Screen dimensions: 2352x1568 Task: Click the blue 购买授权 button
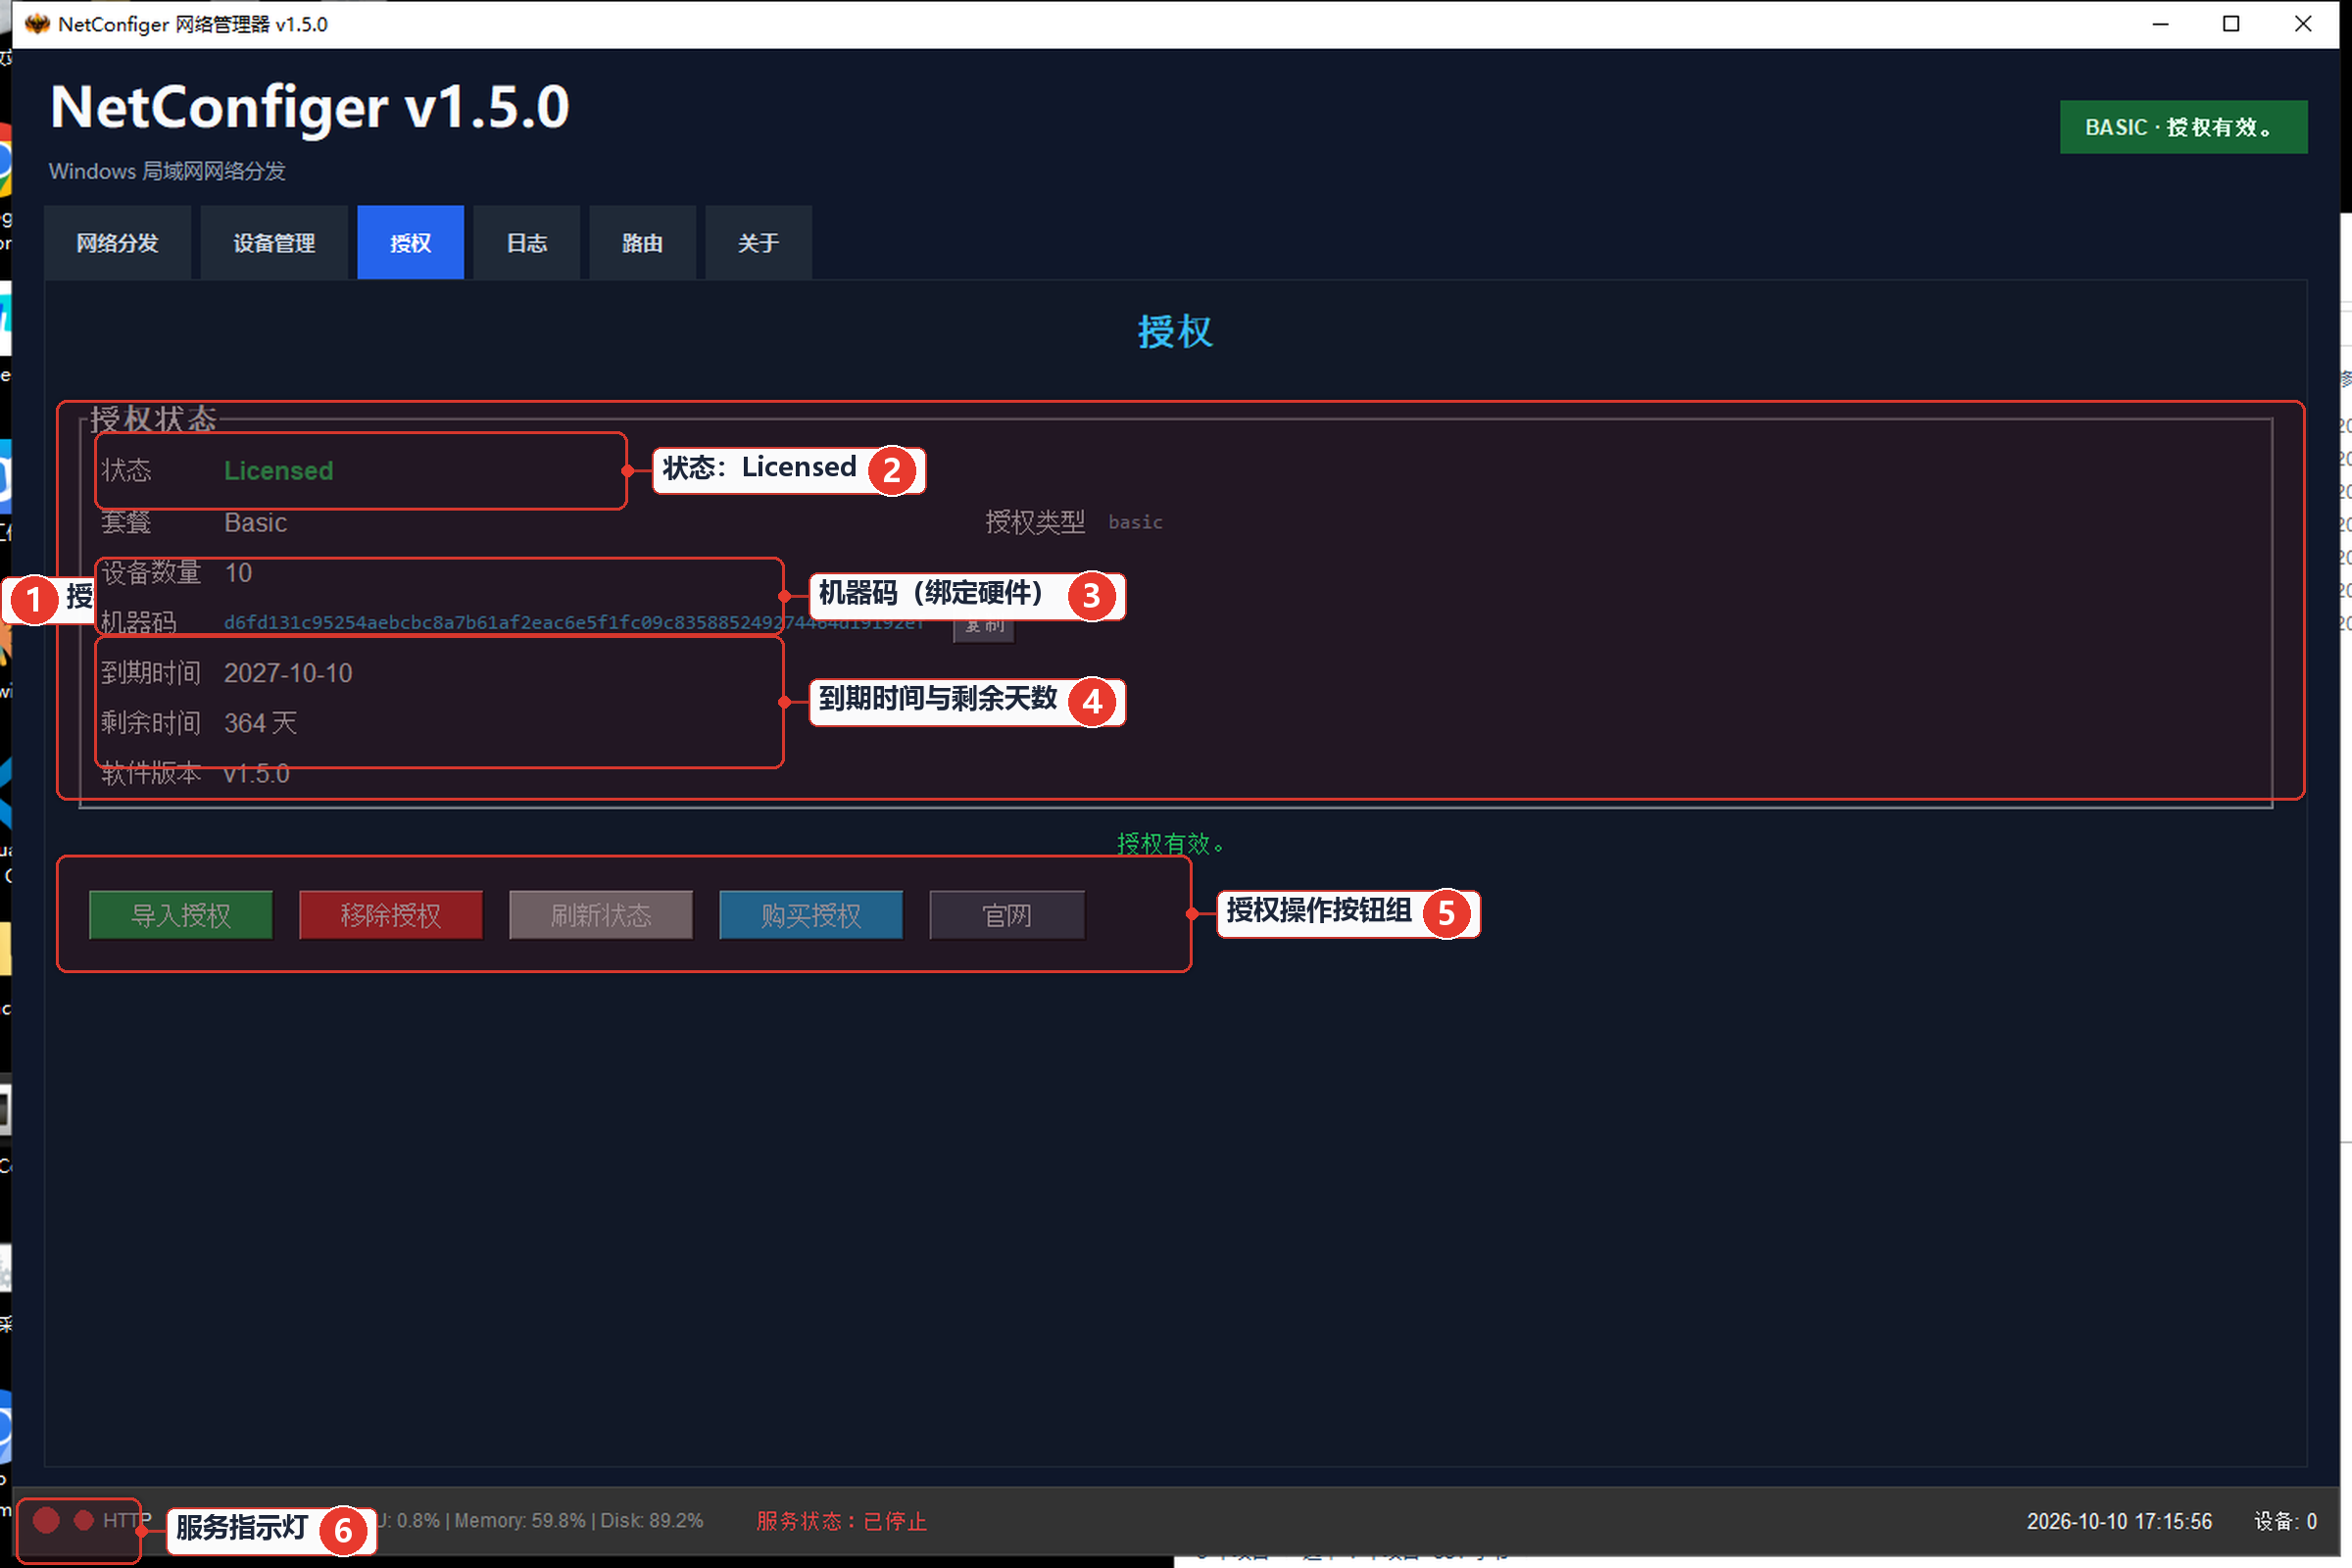[x=811, y=915]
